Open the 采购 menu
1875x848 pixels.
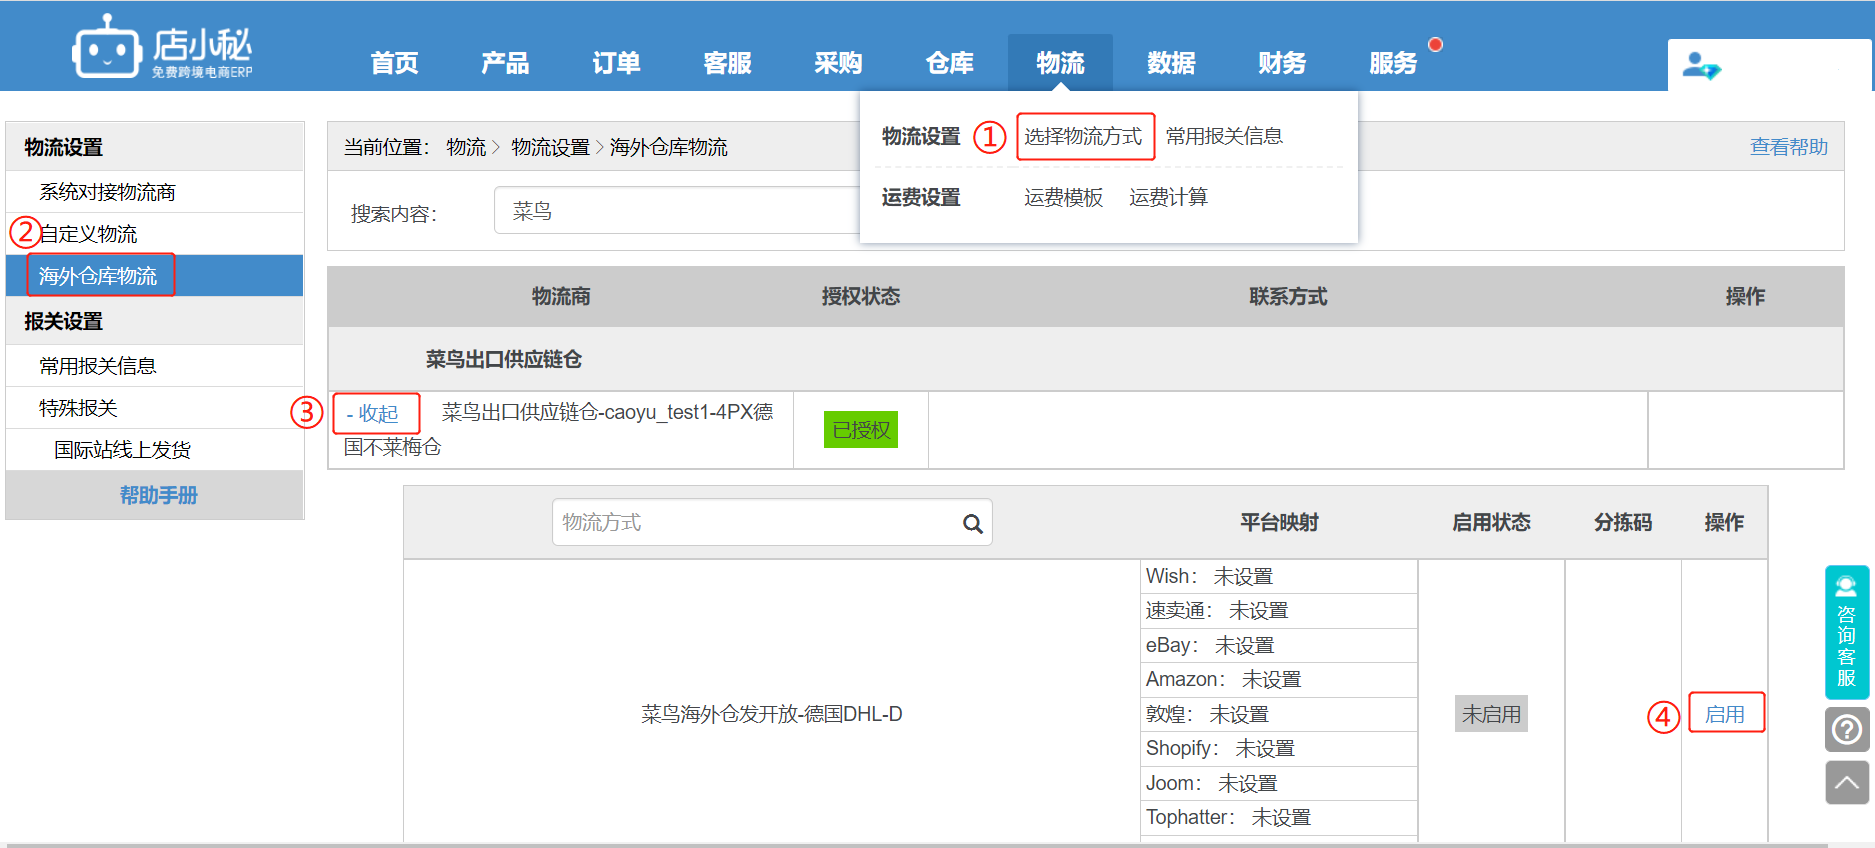click(x=838, y=63)
